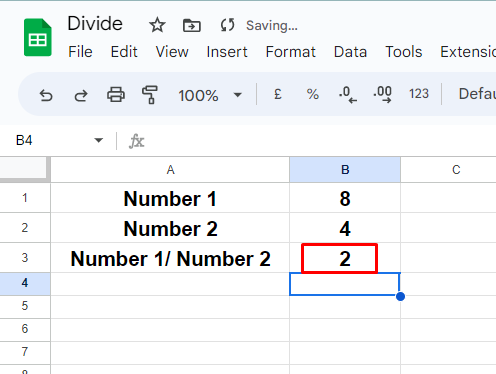Format as percent
Viewport: 496px width, 374px height.
(313, 94)
